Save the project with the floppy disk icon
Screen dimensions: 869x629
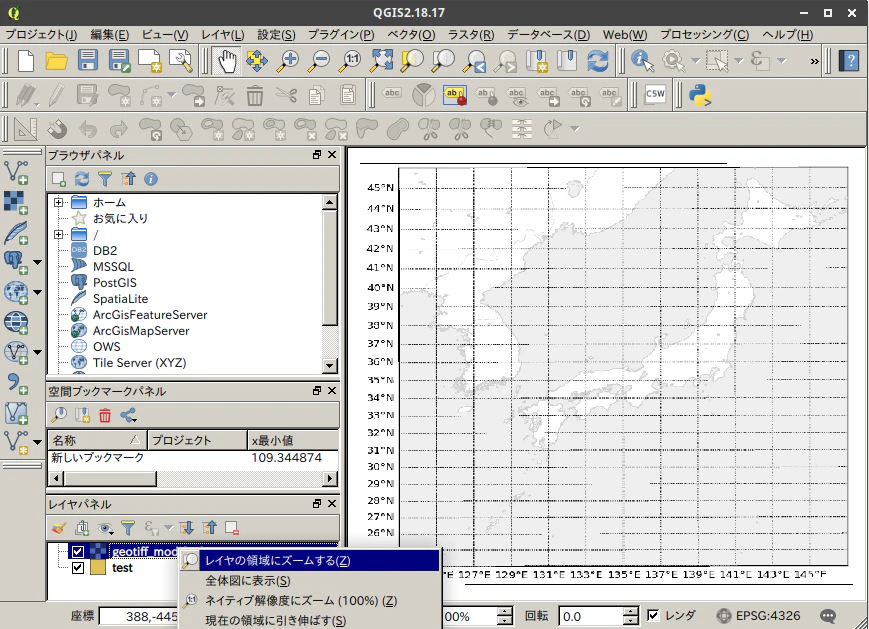coord(88,60)
